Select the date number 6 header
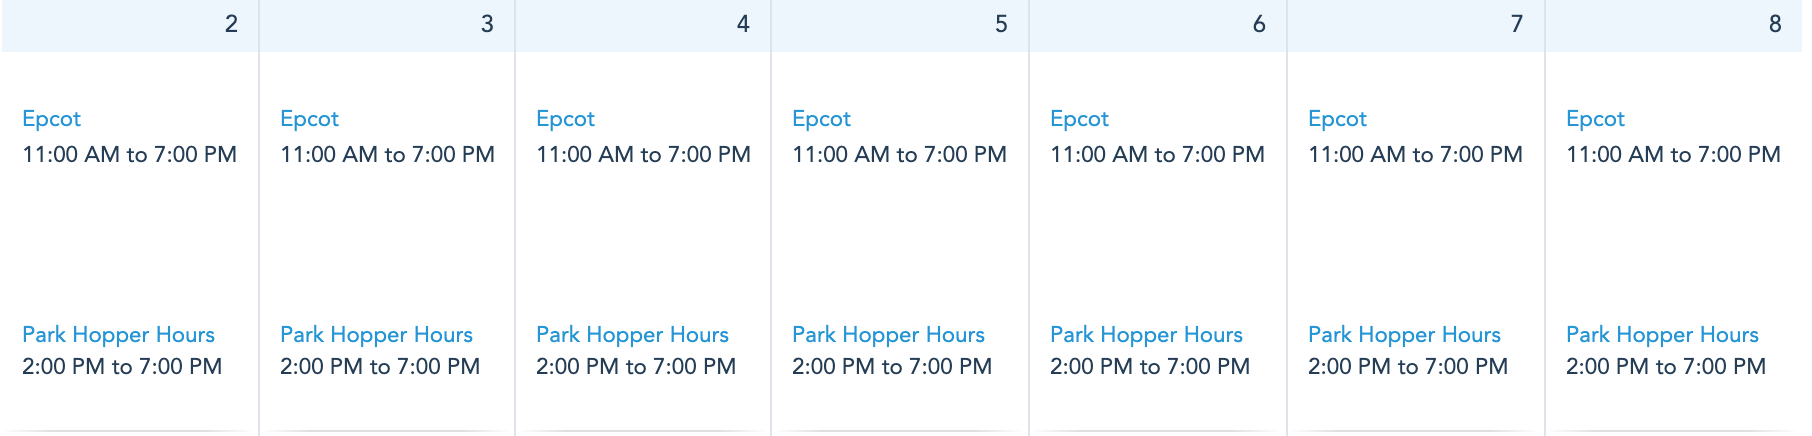This screenshot has width=1812, height=436. point(1259,24)
